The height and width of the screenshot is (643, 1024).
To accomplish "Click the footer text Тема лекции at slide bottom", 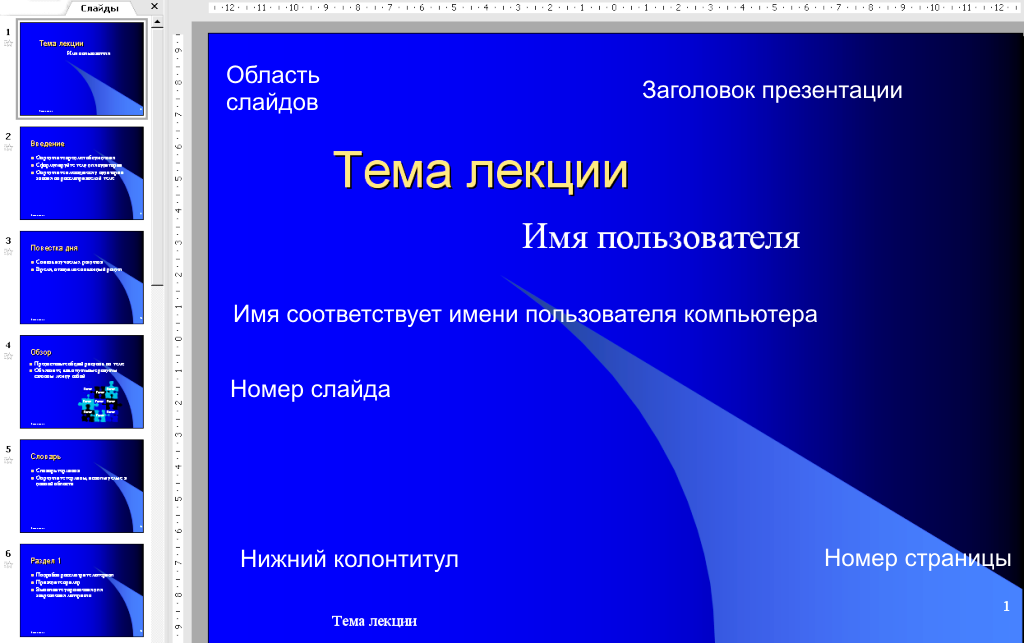I will [374, 621].
